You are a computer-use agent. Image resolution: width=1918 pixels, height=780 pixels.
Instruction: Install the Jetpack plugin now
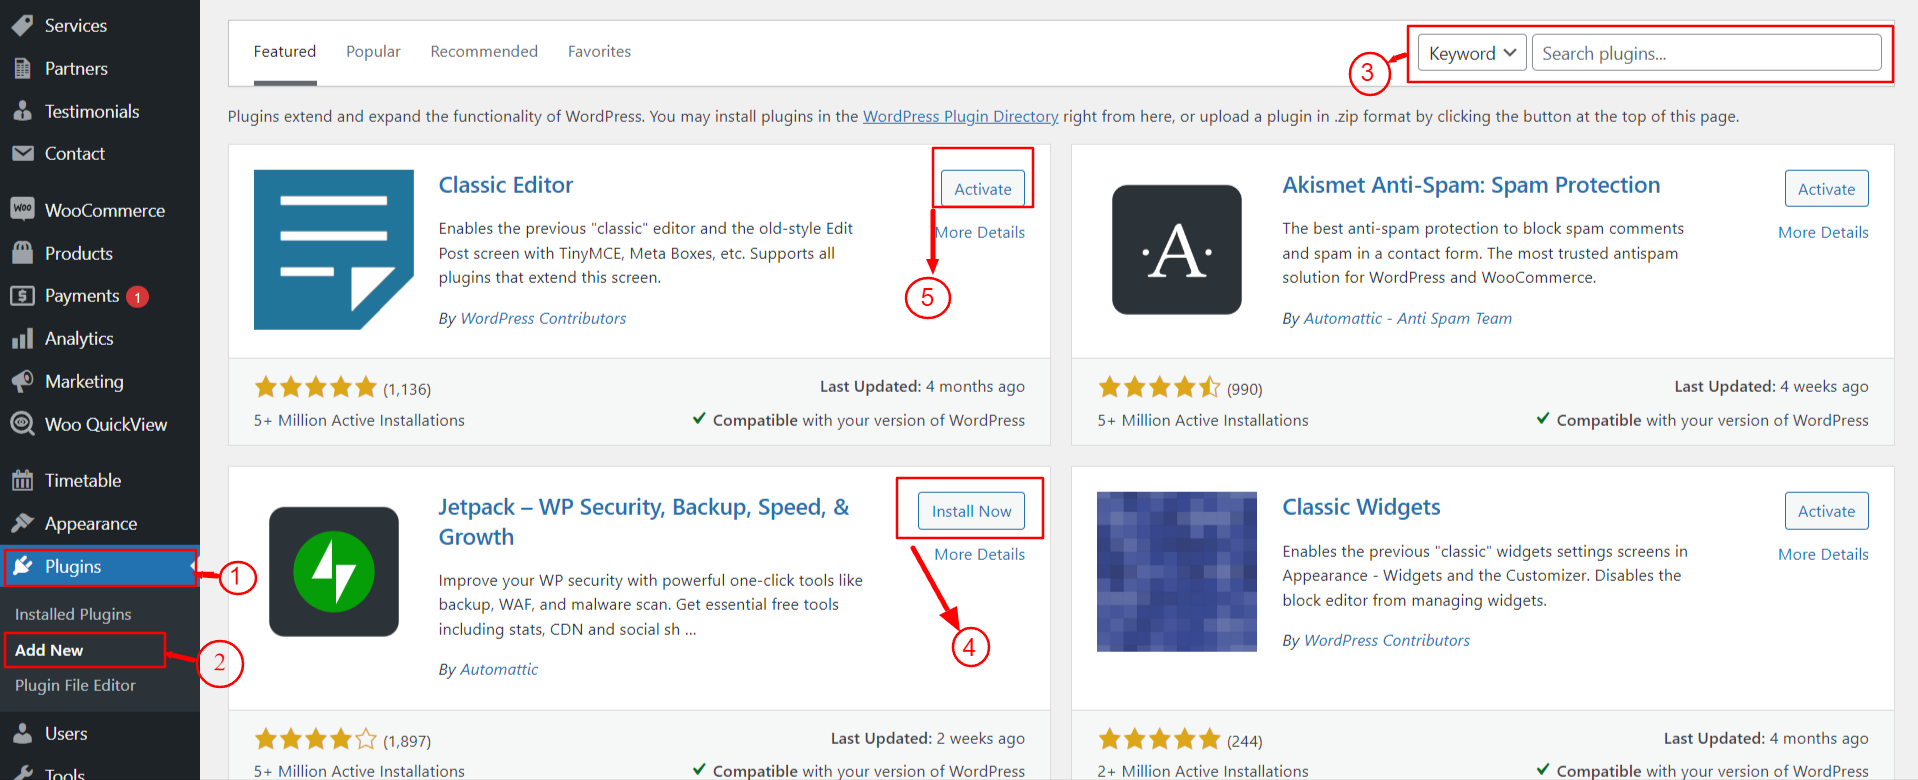(x=971, y=511)
